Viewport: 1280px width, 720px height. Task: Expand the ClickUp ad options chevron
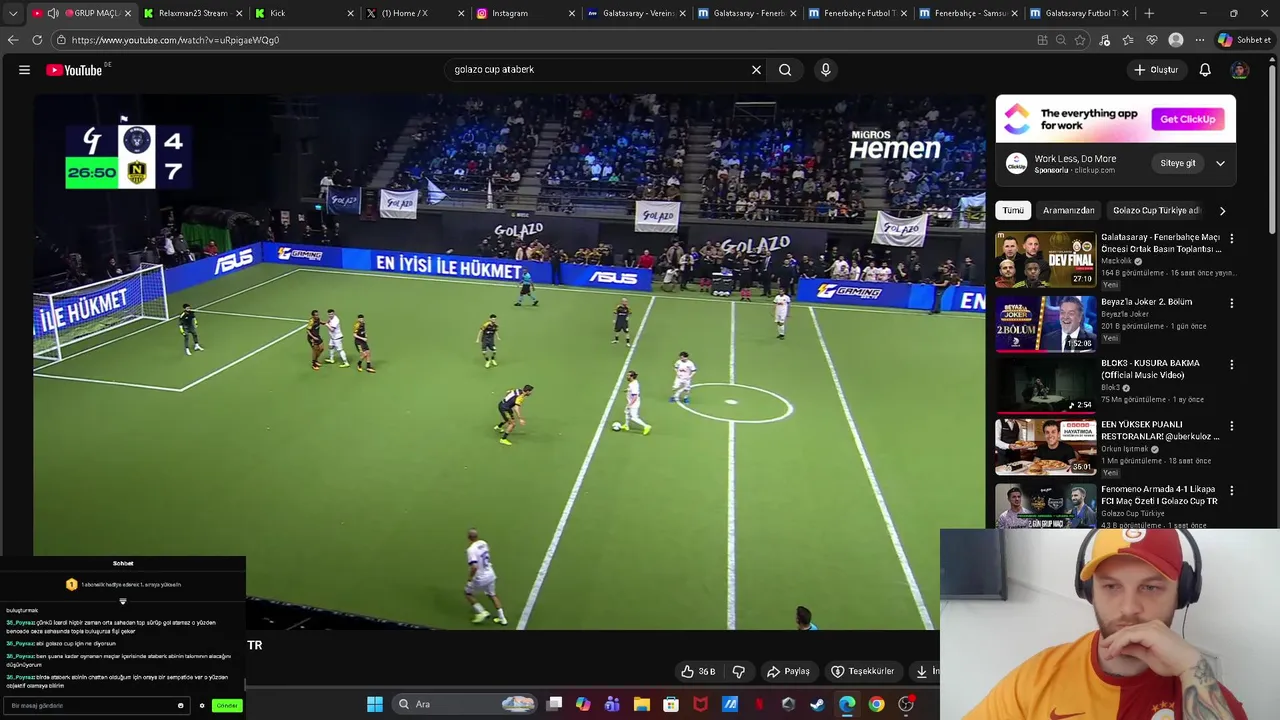pos(1220,163)
